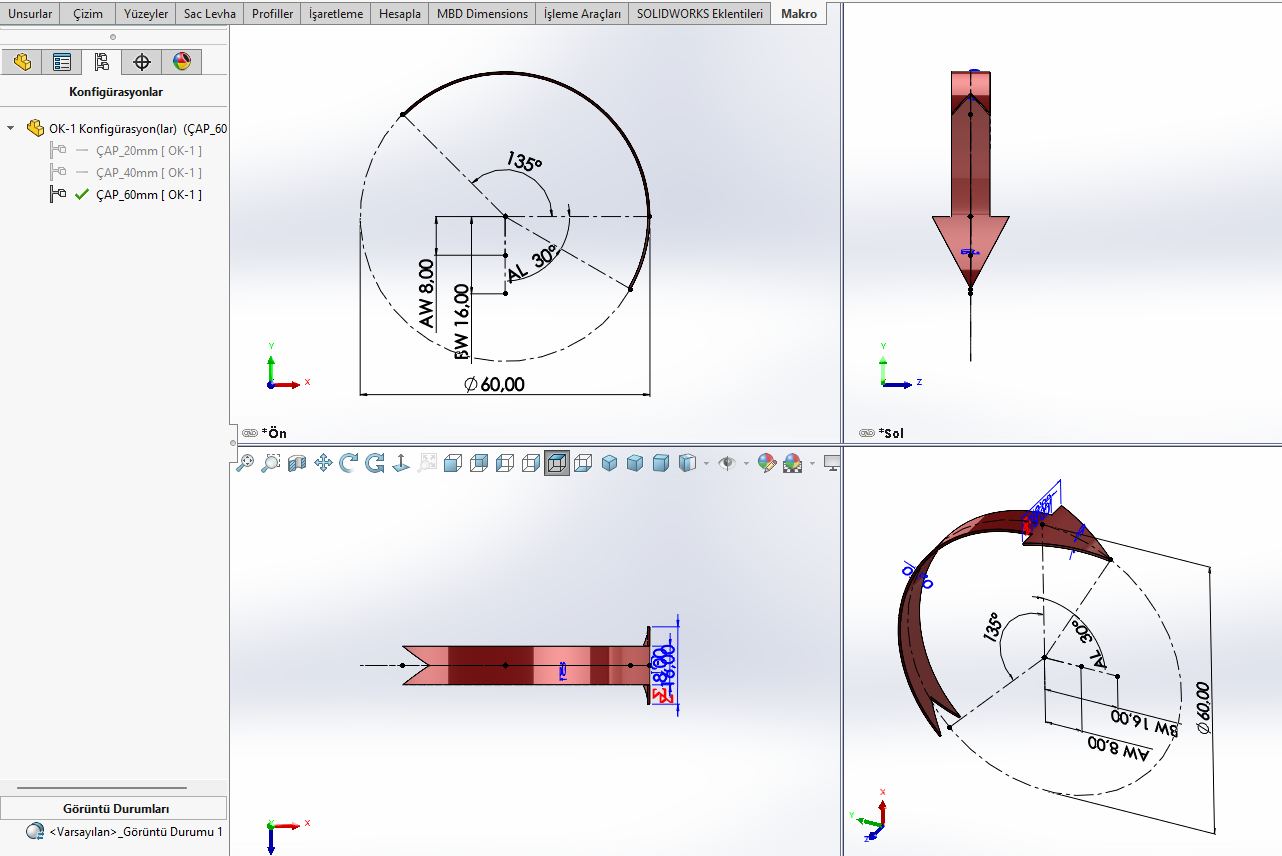Click the AW 8,00 dimension in front view
The width and height of the screenshot is (1282, 856).
tap(427, 294)
